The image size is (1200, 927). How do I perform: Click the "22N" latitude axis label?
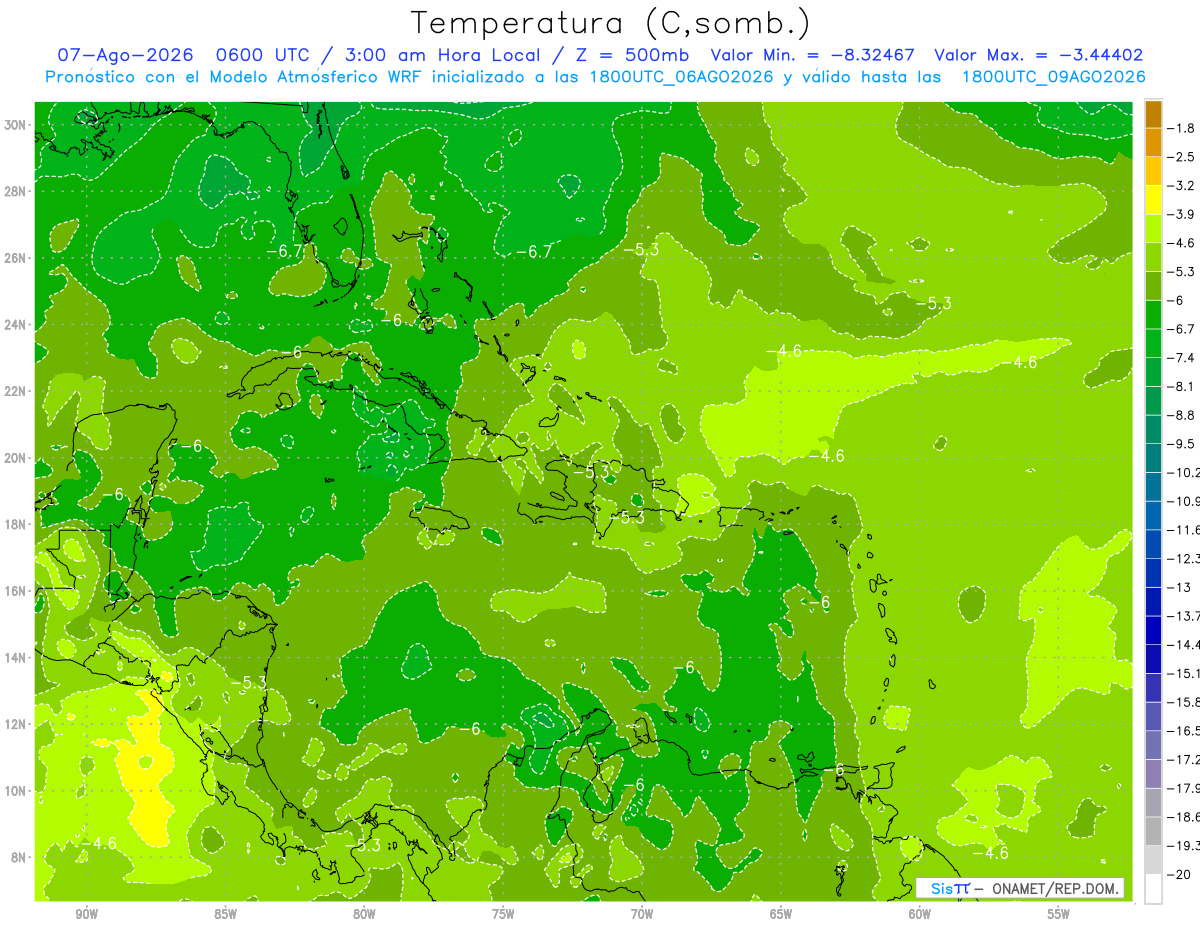[16, 391]
